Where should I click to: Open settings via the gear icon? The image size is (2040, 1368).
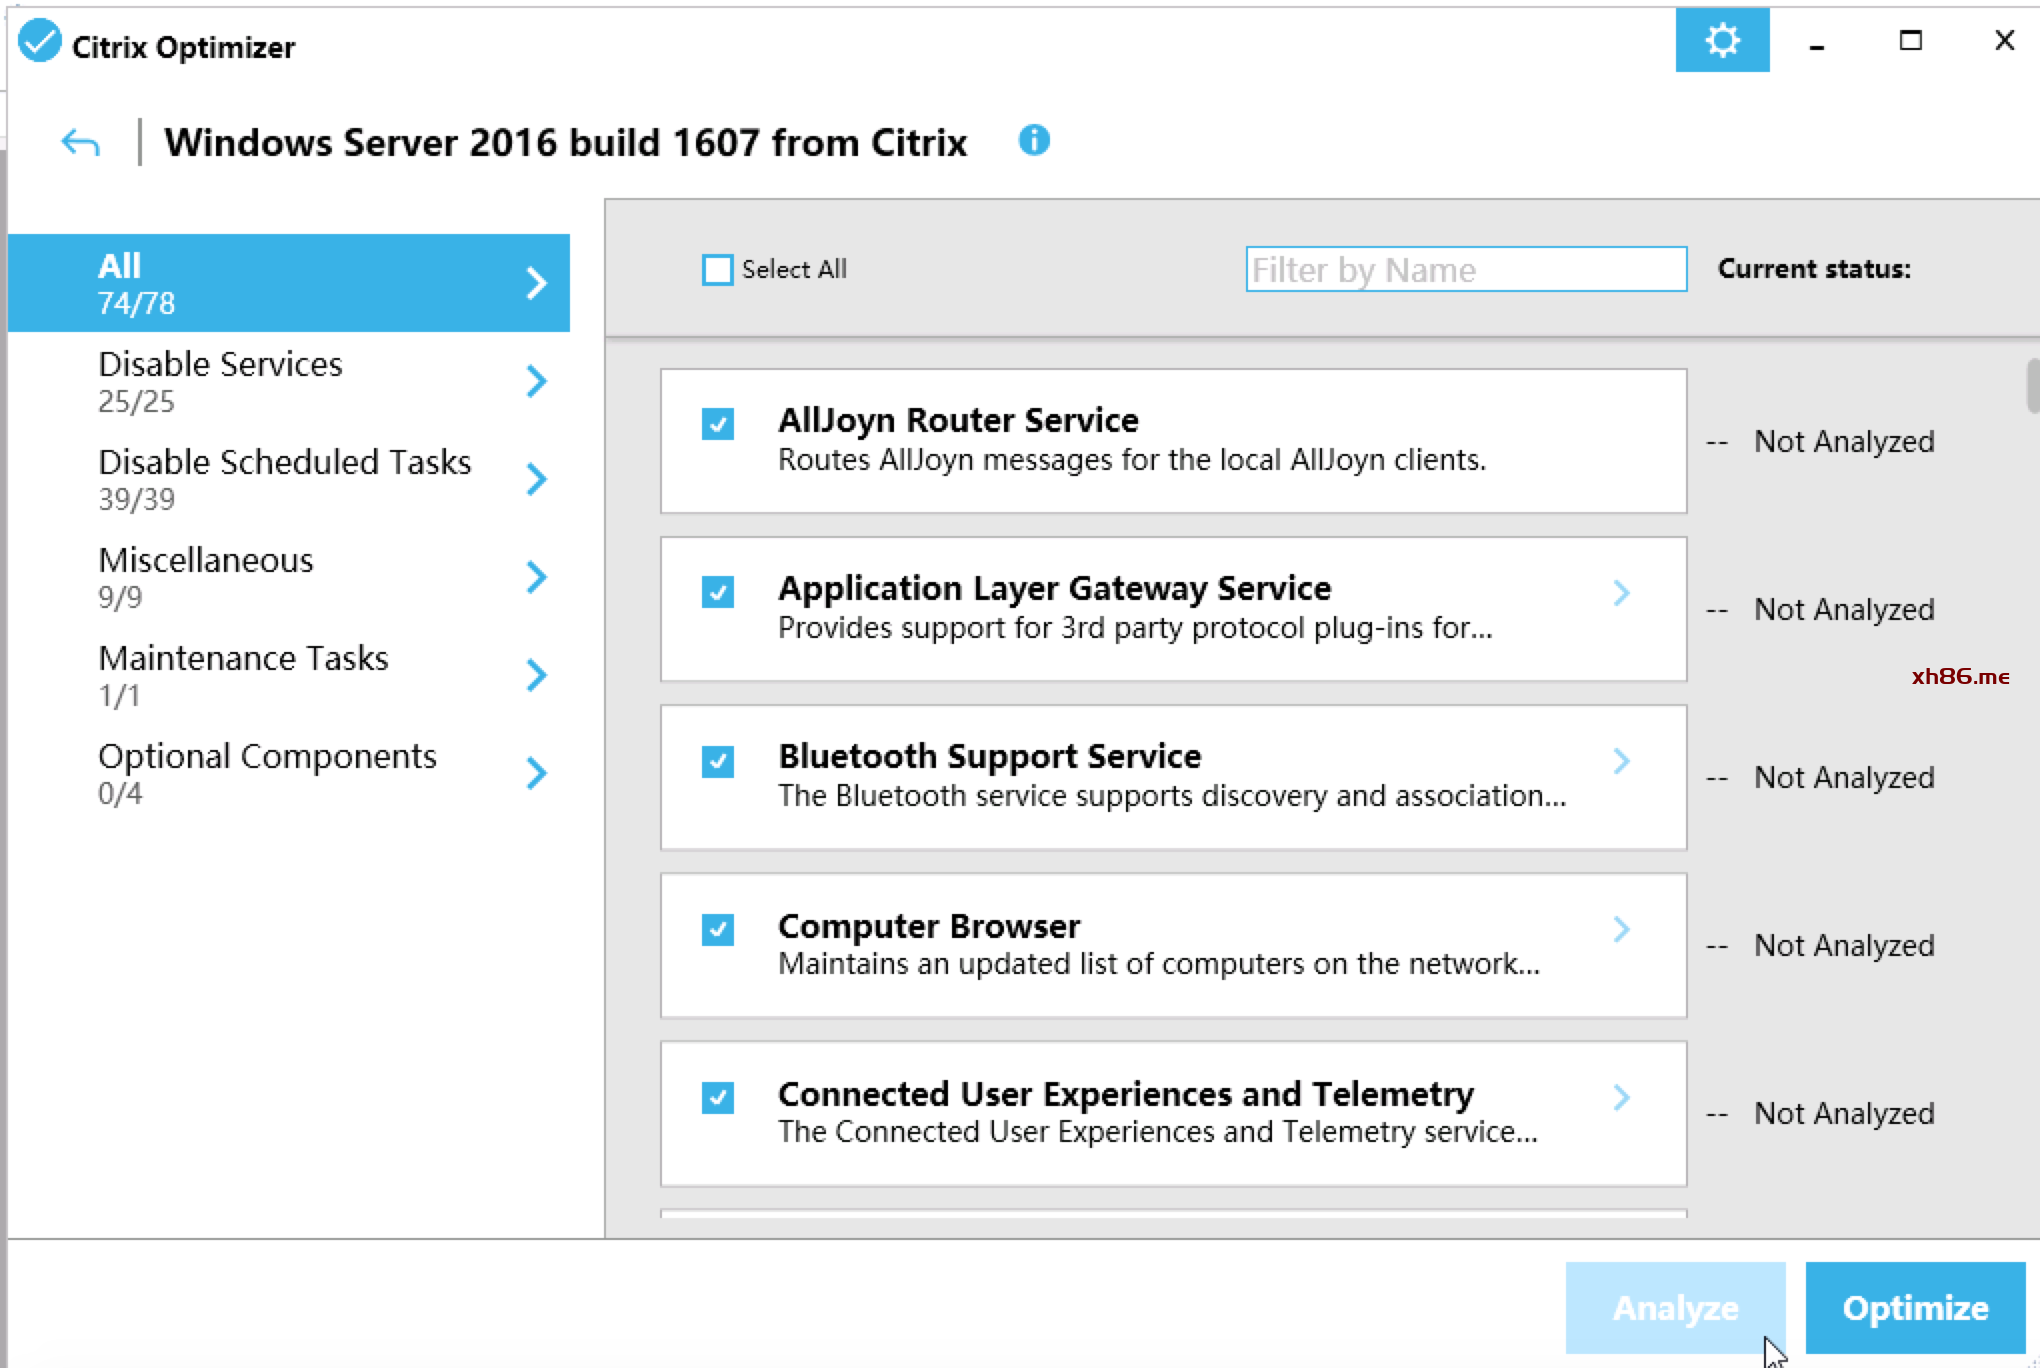pos(1722,41)
